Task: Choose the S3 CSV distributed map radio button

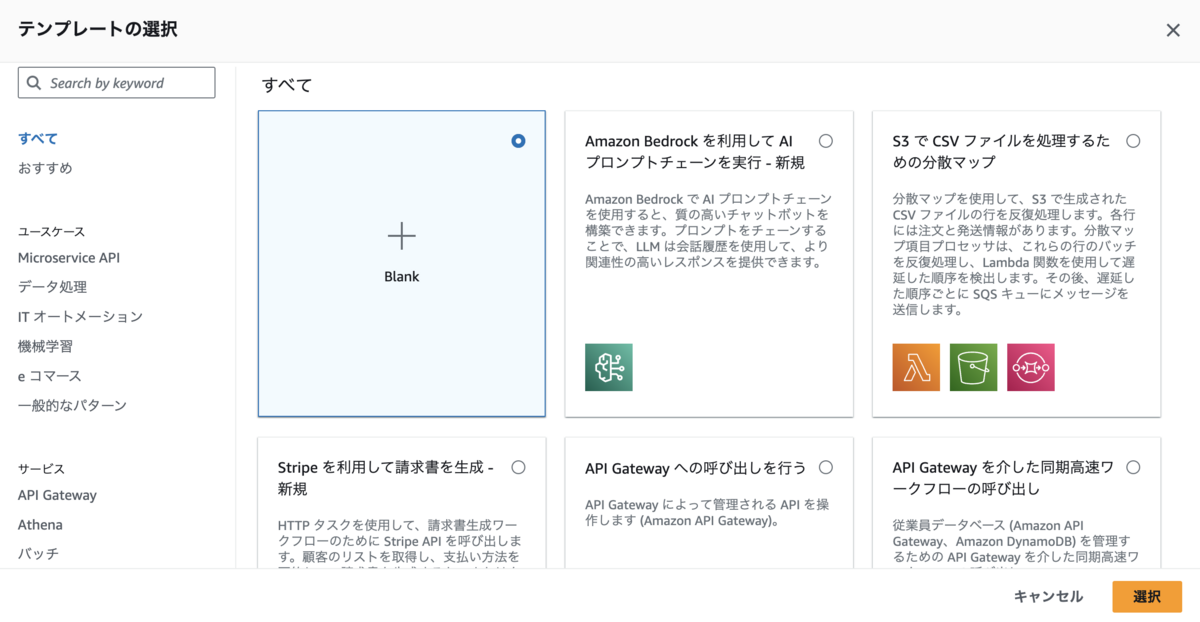Action: (1133, 141)
